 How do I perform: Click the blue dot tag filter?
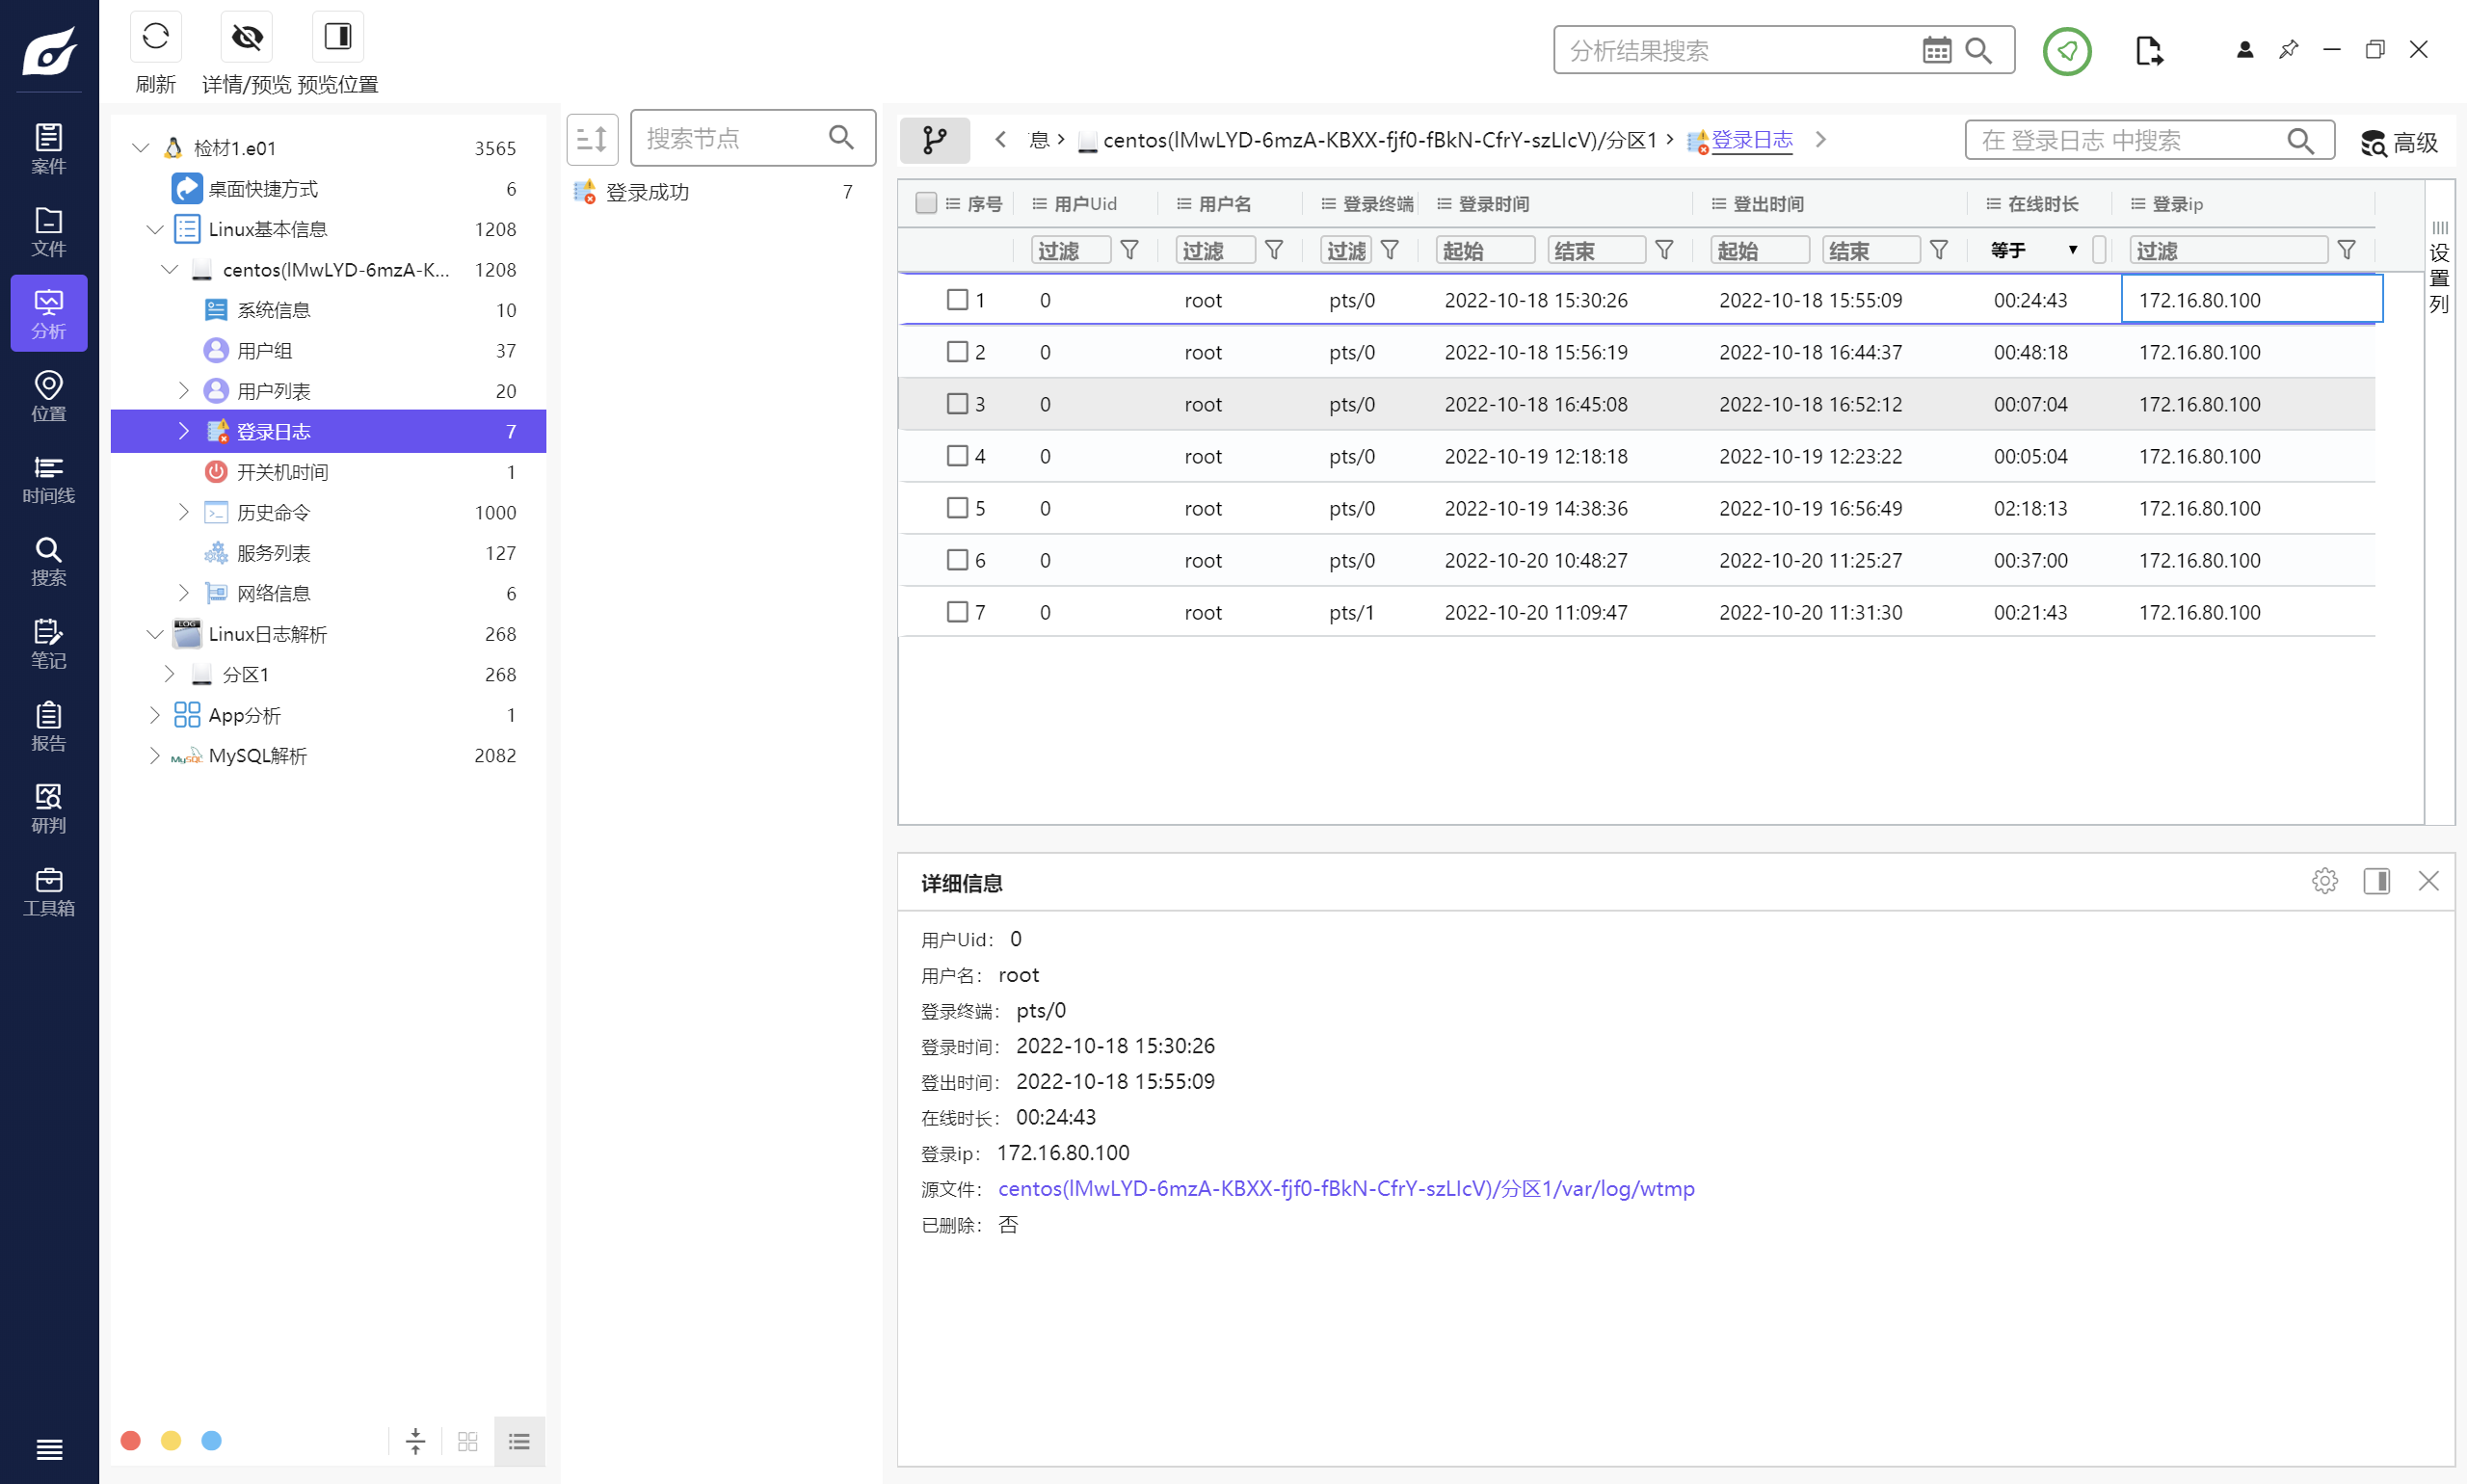pos(211,1440)
